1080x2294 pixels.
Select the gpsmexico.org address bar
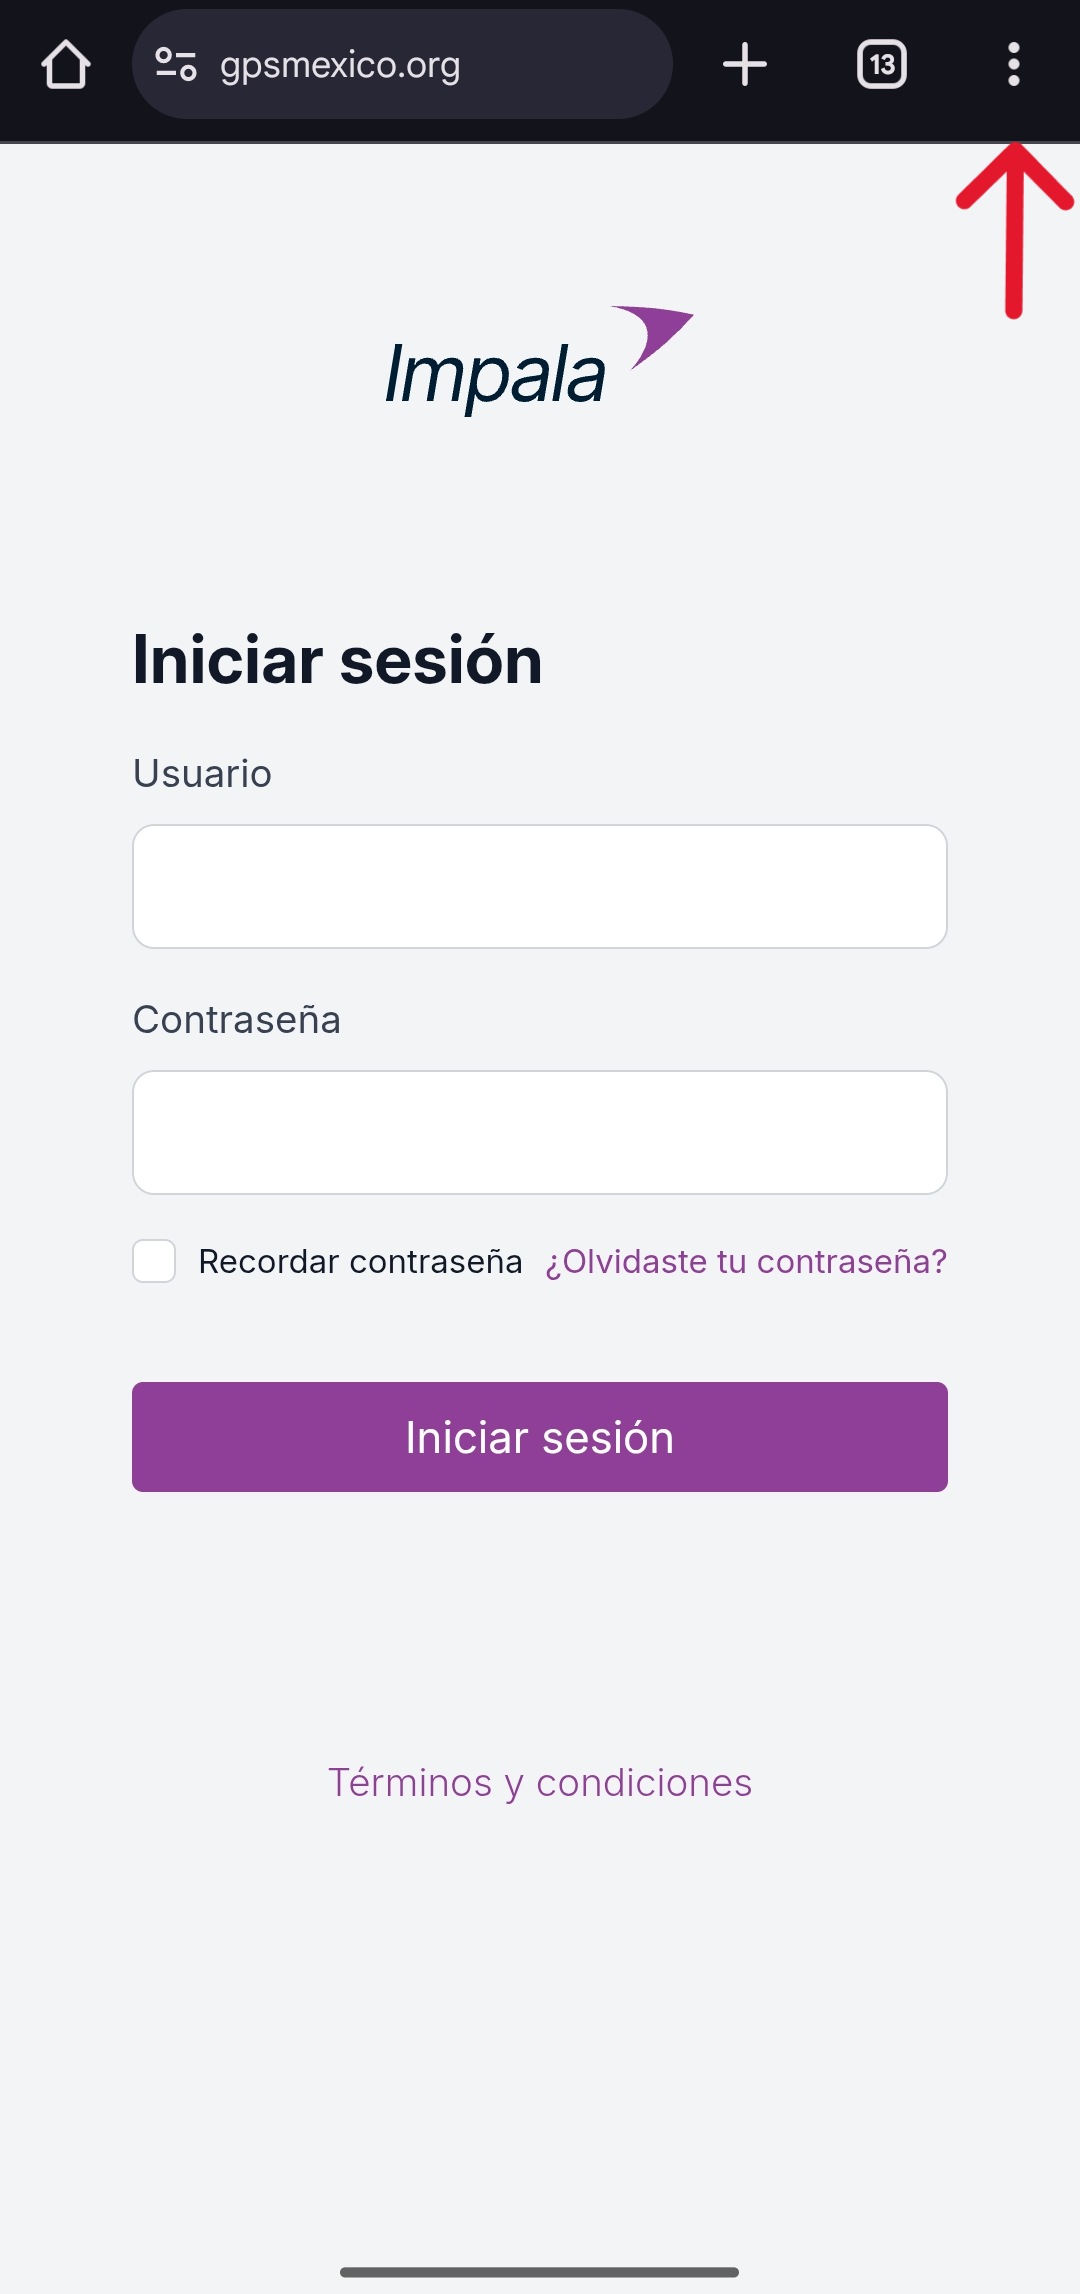pos(402,65)
